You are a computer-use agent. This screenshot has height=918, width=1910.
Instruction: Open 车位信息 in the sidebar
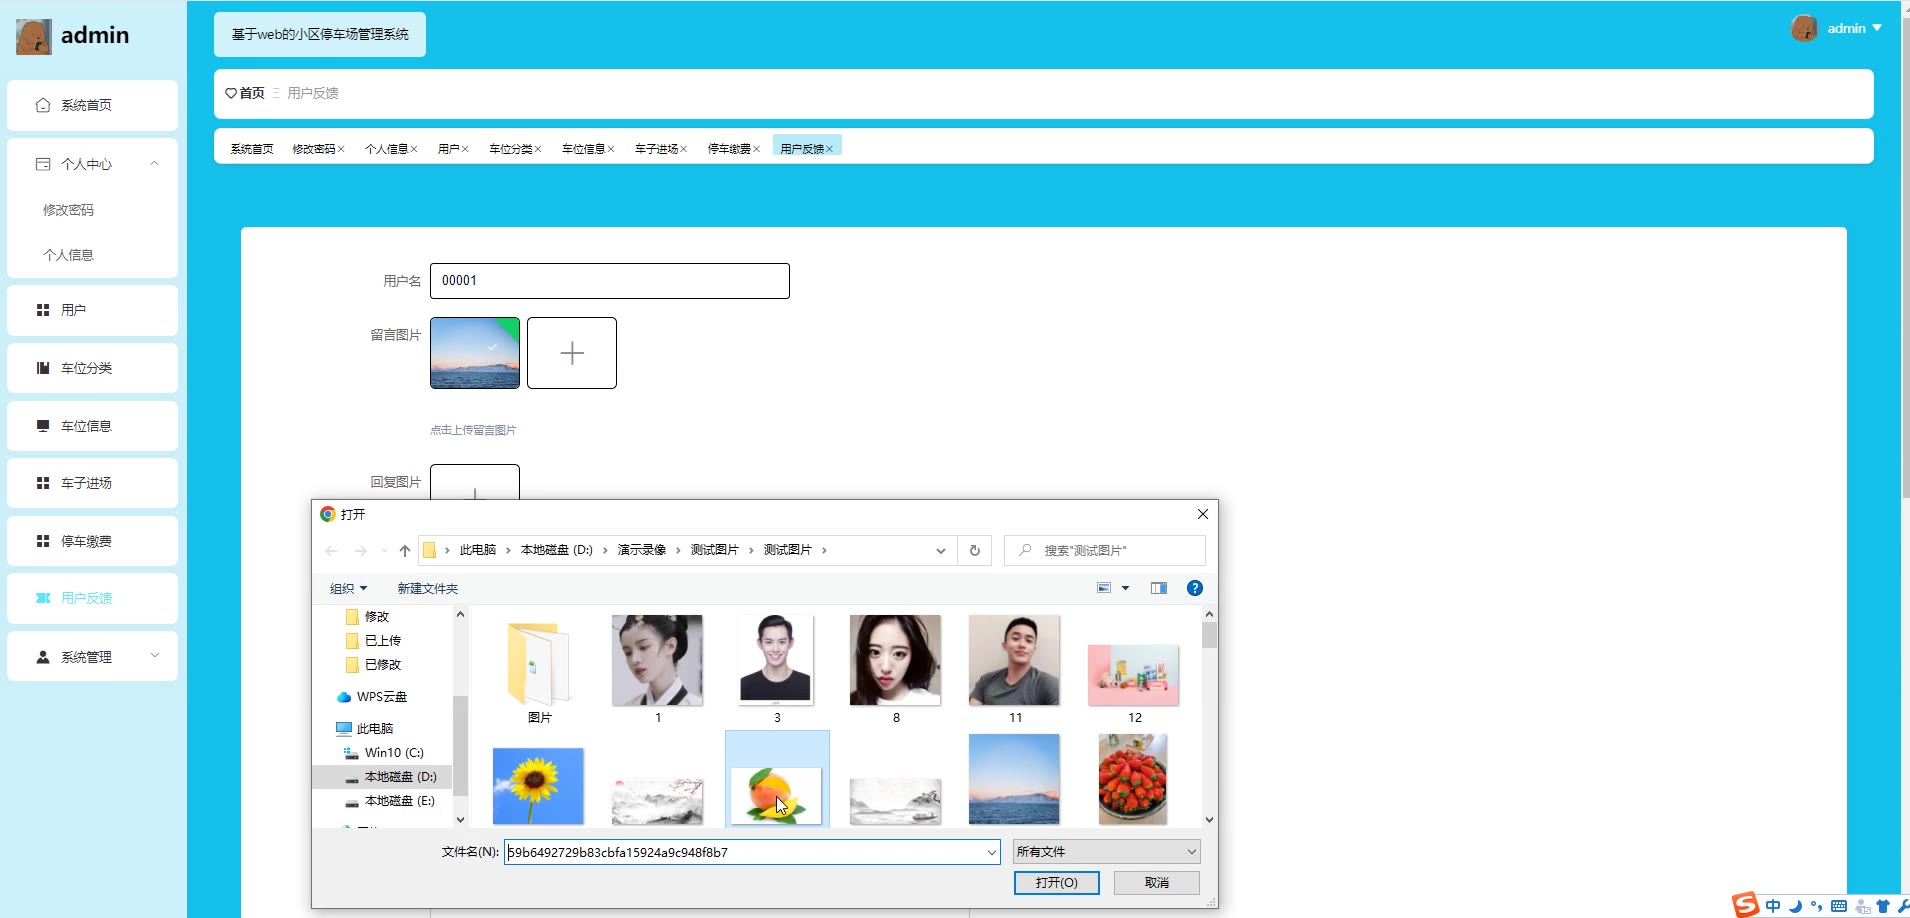[x=92, y=426]
